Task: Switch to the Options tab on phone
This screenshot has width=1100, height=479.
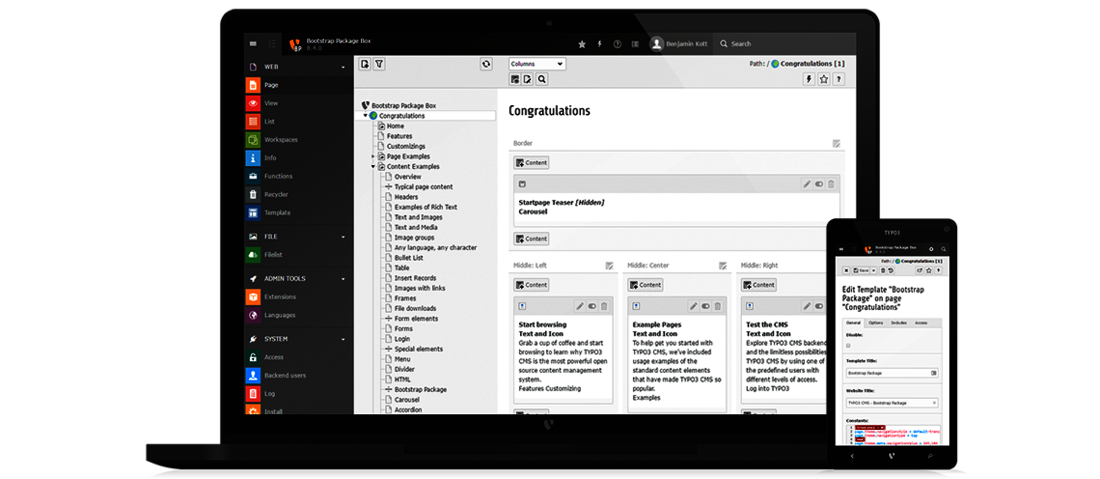Action: pos(876,323)
